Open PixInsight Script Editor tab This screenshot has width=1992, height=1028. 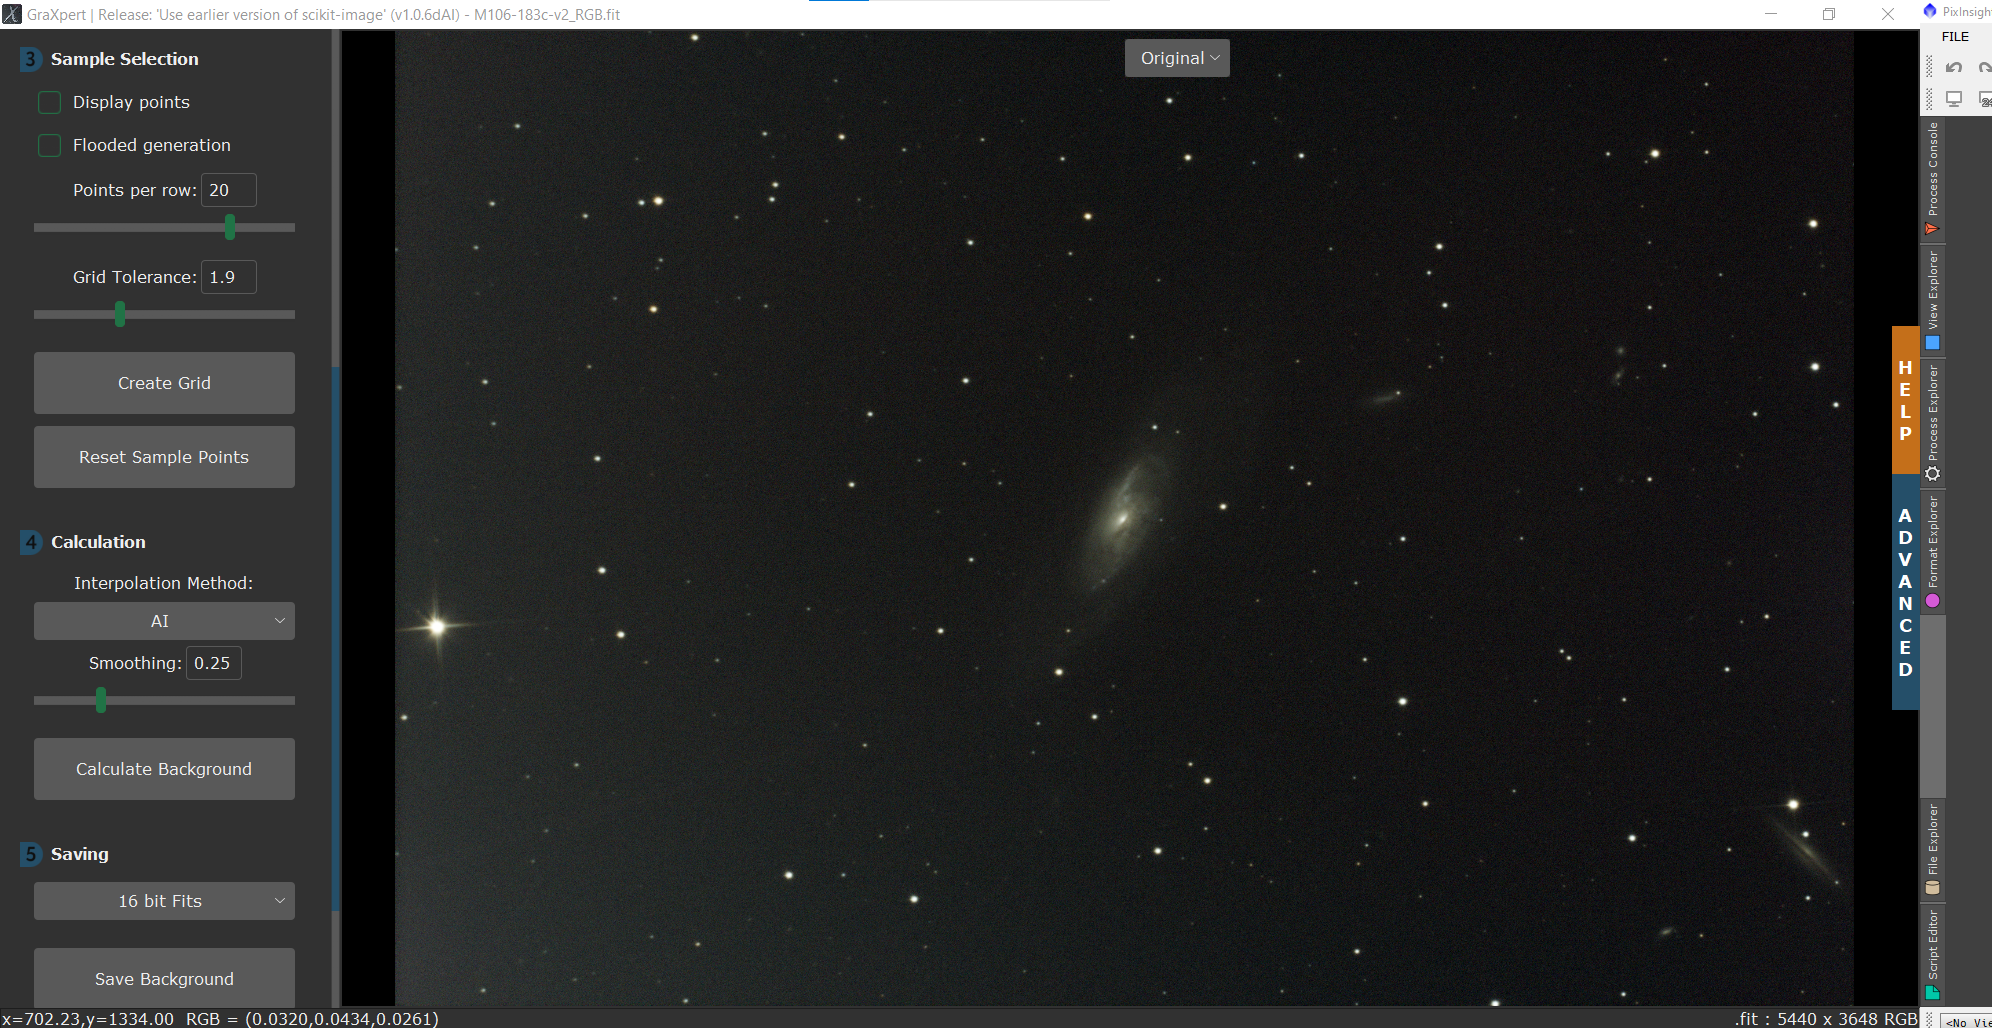pos(1933,953)
